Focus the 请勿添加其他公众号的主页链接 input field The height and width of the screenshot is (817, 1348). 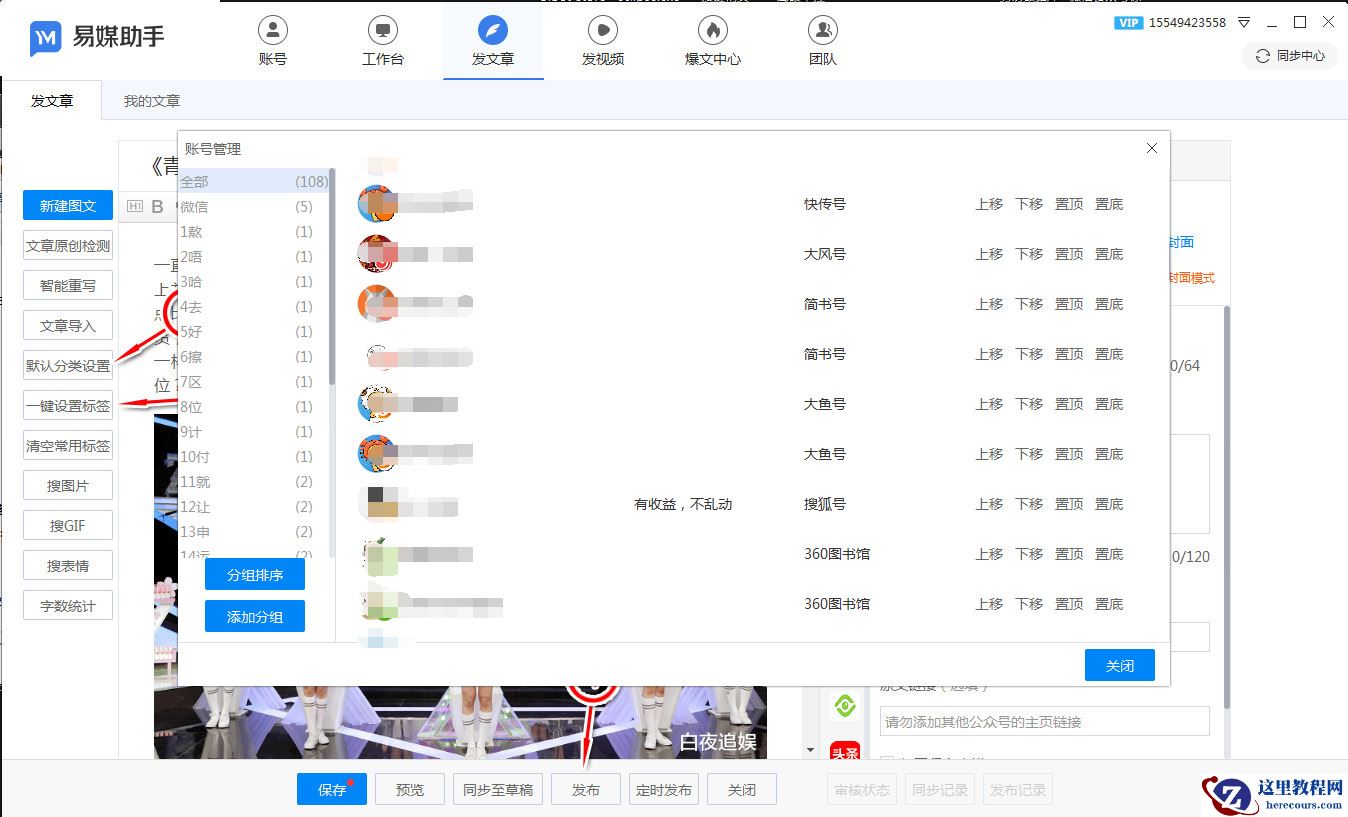pyautogui.click(x=1045, y=721)
